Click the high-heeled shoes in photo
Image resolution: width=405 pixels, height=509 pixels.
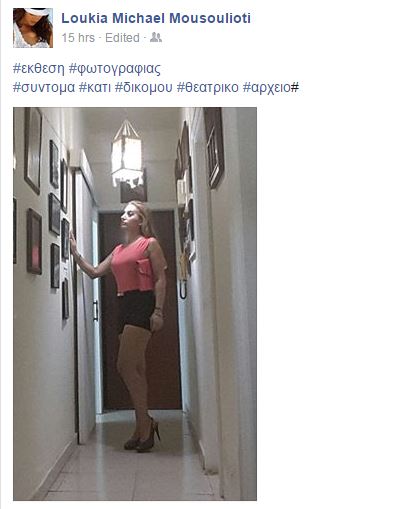point(143,435)
